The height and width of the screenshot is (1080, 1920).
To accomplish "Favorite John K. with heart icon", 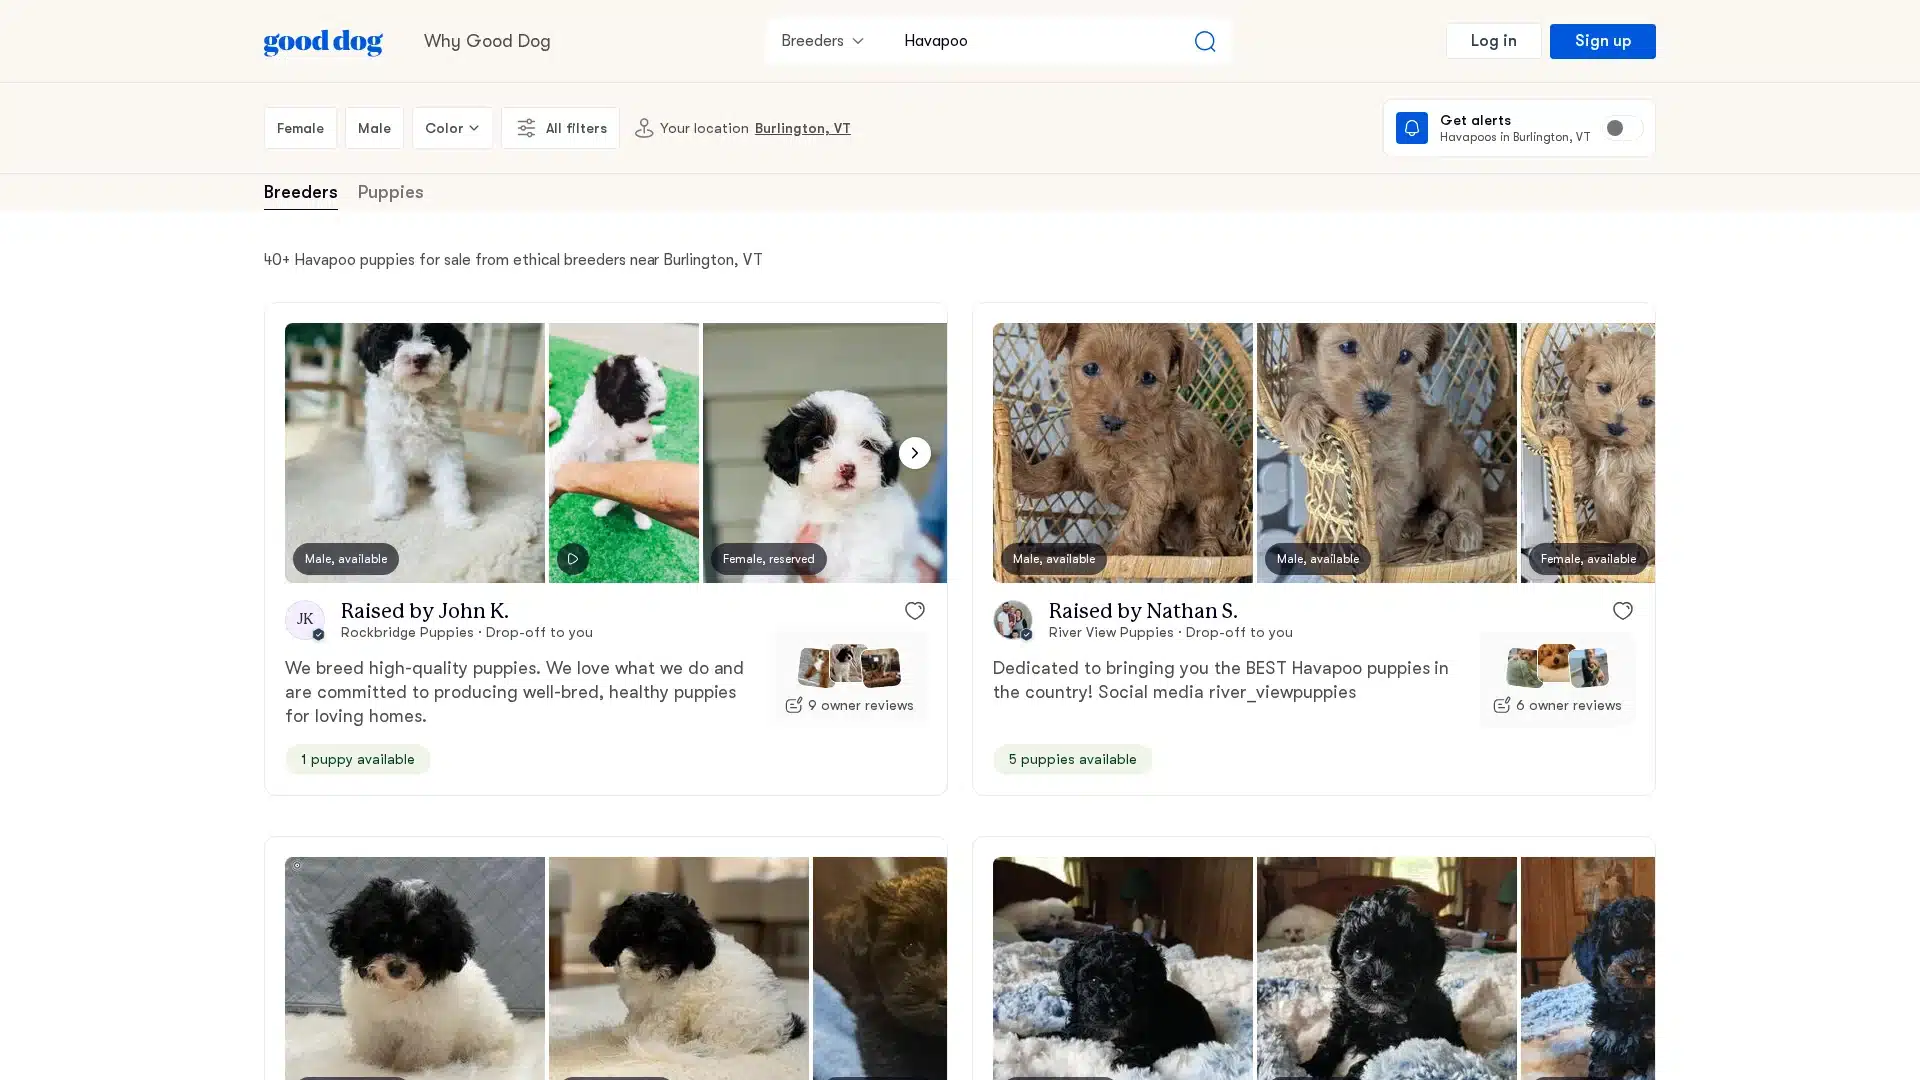I will (914, 611).
